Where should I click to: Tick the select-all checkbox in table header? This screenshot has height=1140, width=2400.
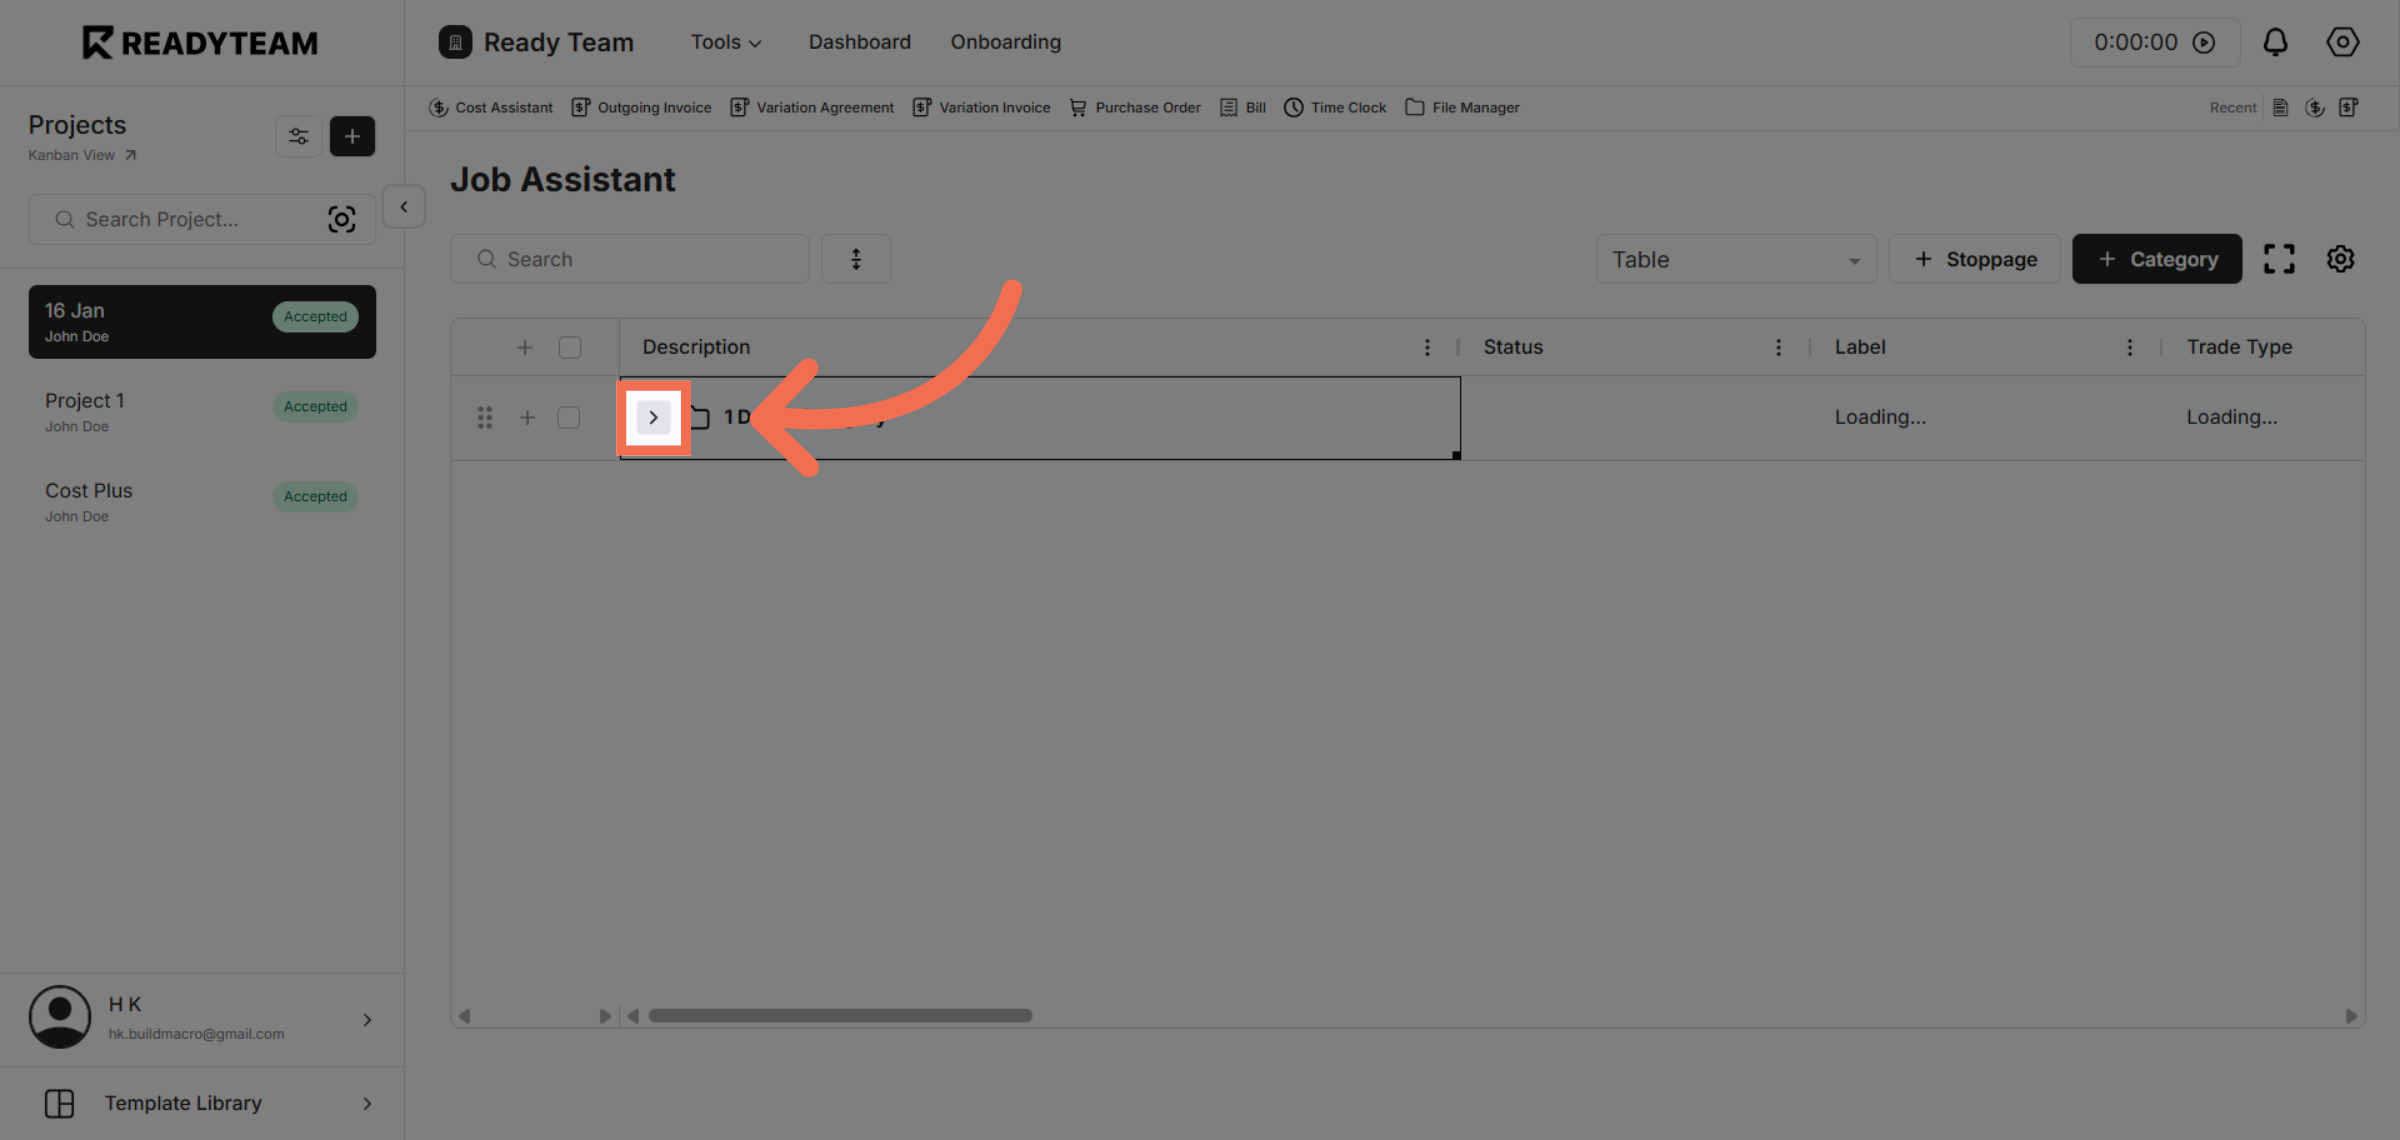coord(570,346)
